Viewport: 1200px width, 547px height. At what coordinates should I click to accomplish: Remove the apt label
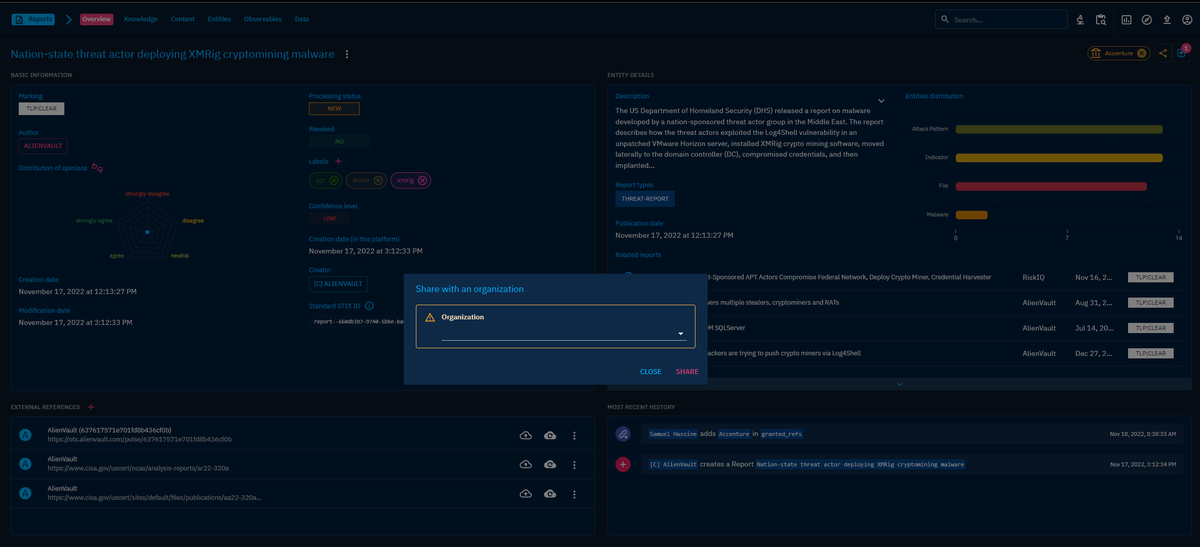point(336,180)
